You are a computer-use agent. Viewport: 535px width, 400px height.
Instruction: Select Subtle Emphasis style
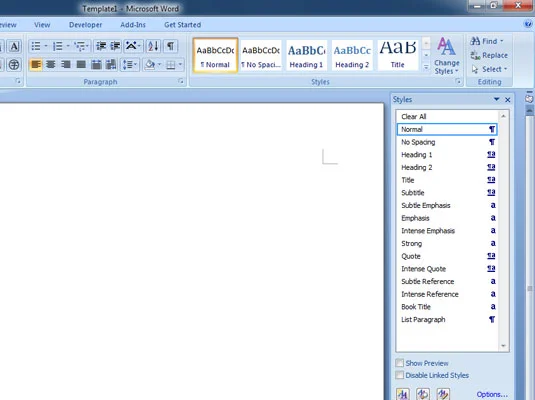447,205
